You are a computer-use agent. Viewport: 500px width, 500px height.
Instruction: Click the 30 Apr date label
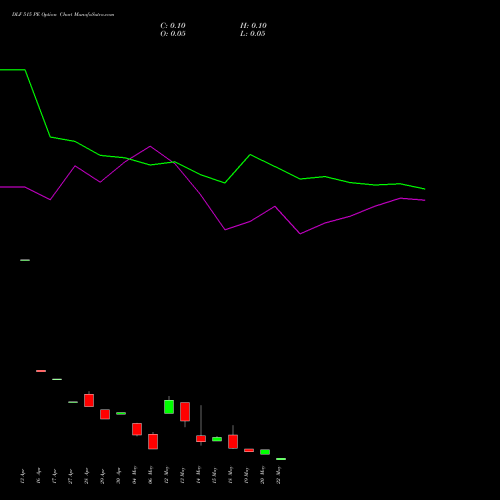[x=119, y=476]
